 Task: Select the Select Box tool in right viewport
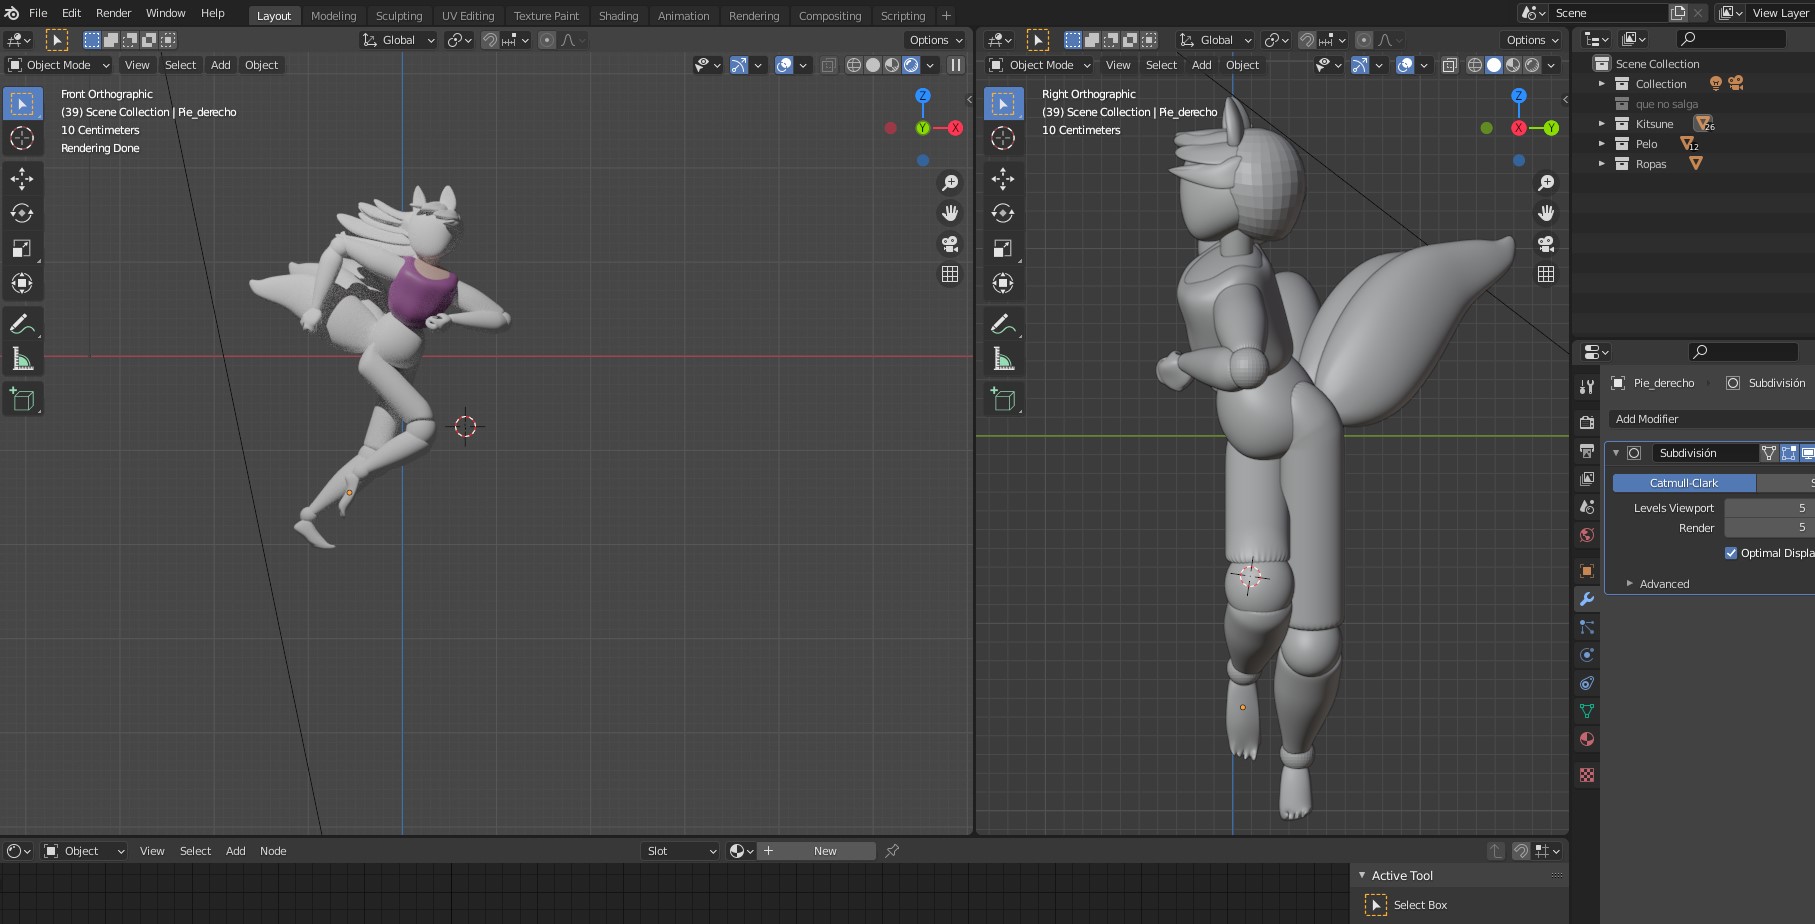pyautogui.click(x=1003, y=104)
